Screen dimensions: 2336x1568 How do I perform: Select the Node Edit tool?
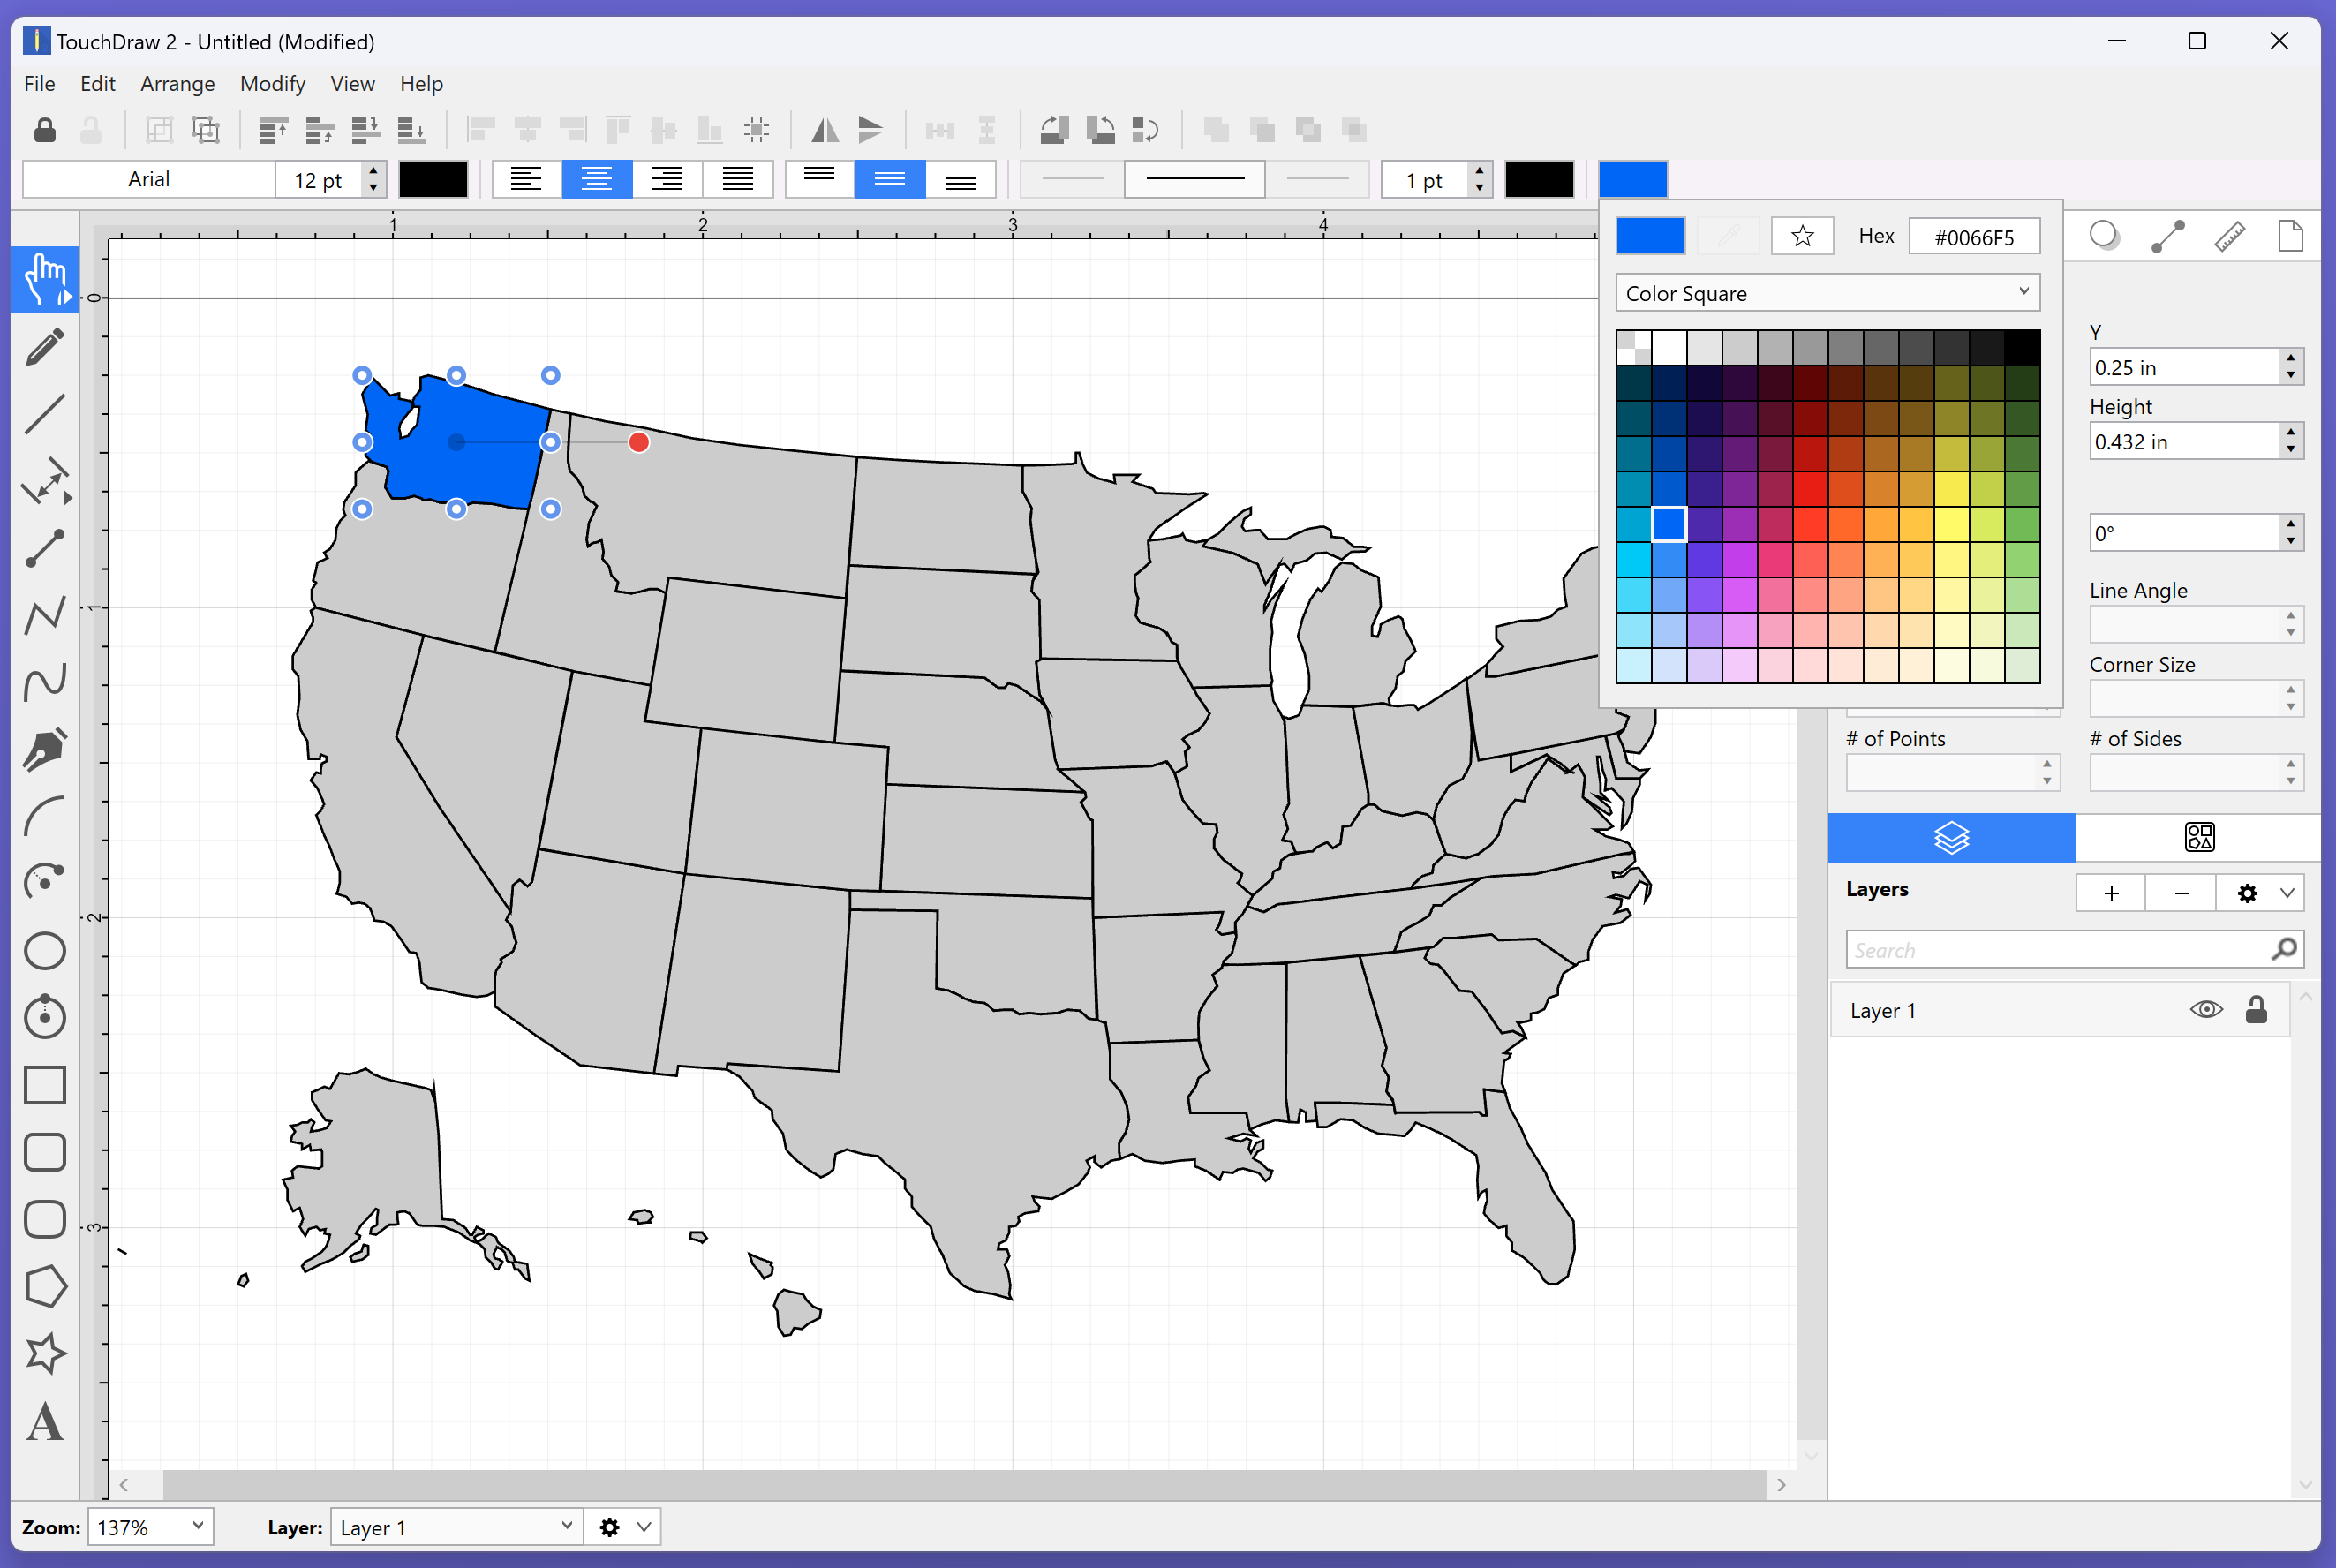click(x=48, y=547)
